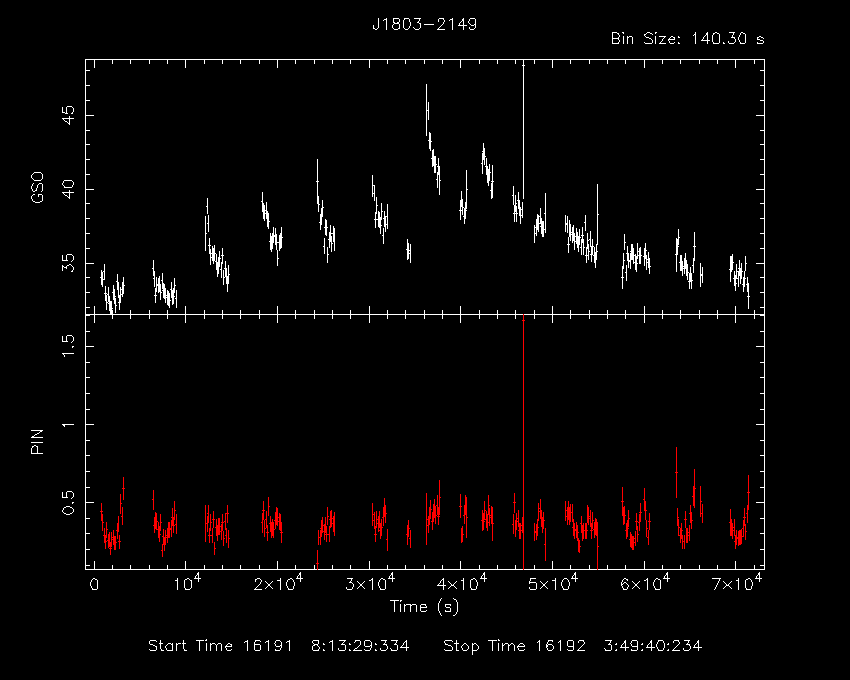Select the Bin Size: 140.30 s label
Image resolution: width=850 pixels, height=680 pixels.
[687, 39]
